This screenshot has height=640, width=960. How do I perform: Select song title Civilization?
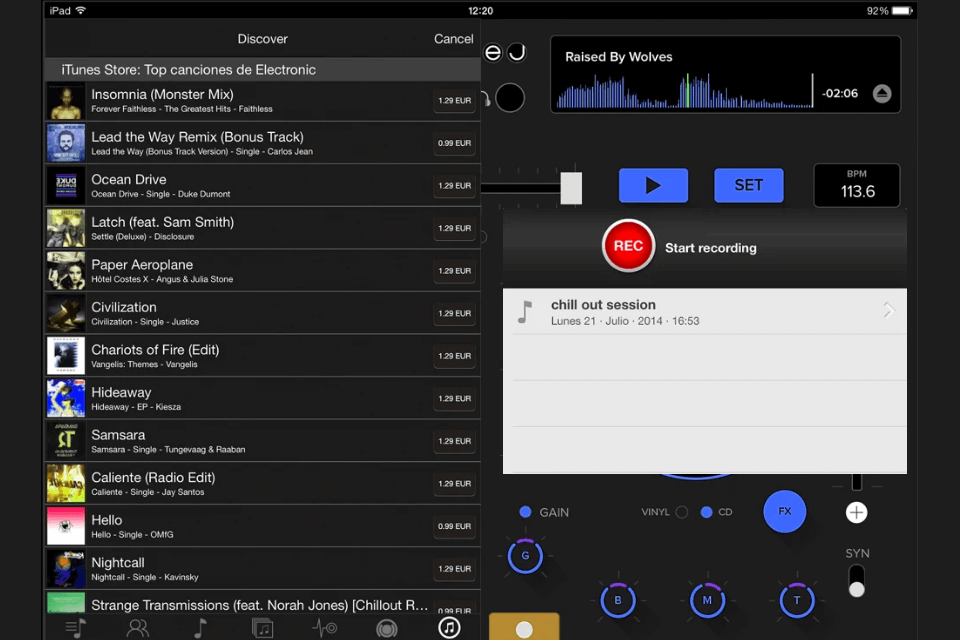pos(124,307)
